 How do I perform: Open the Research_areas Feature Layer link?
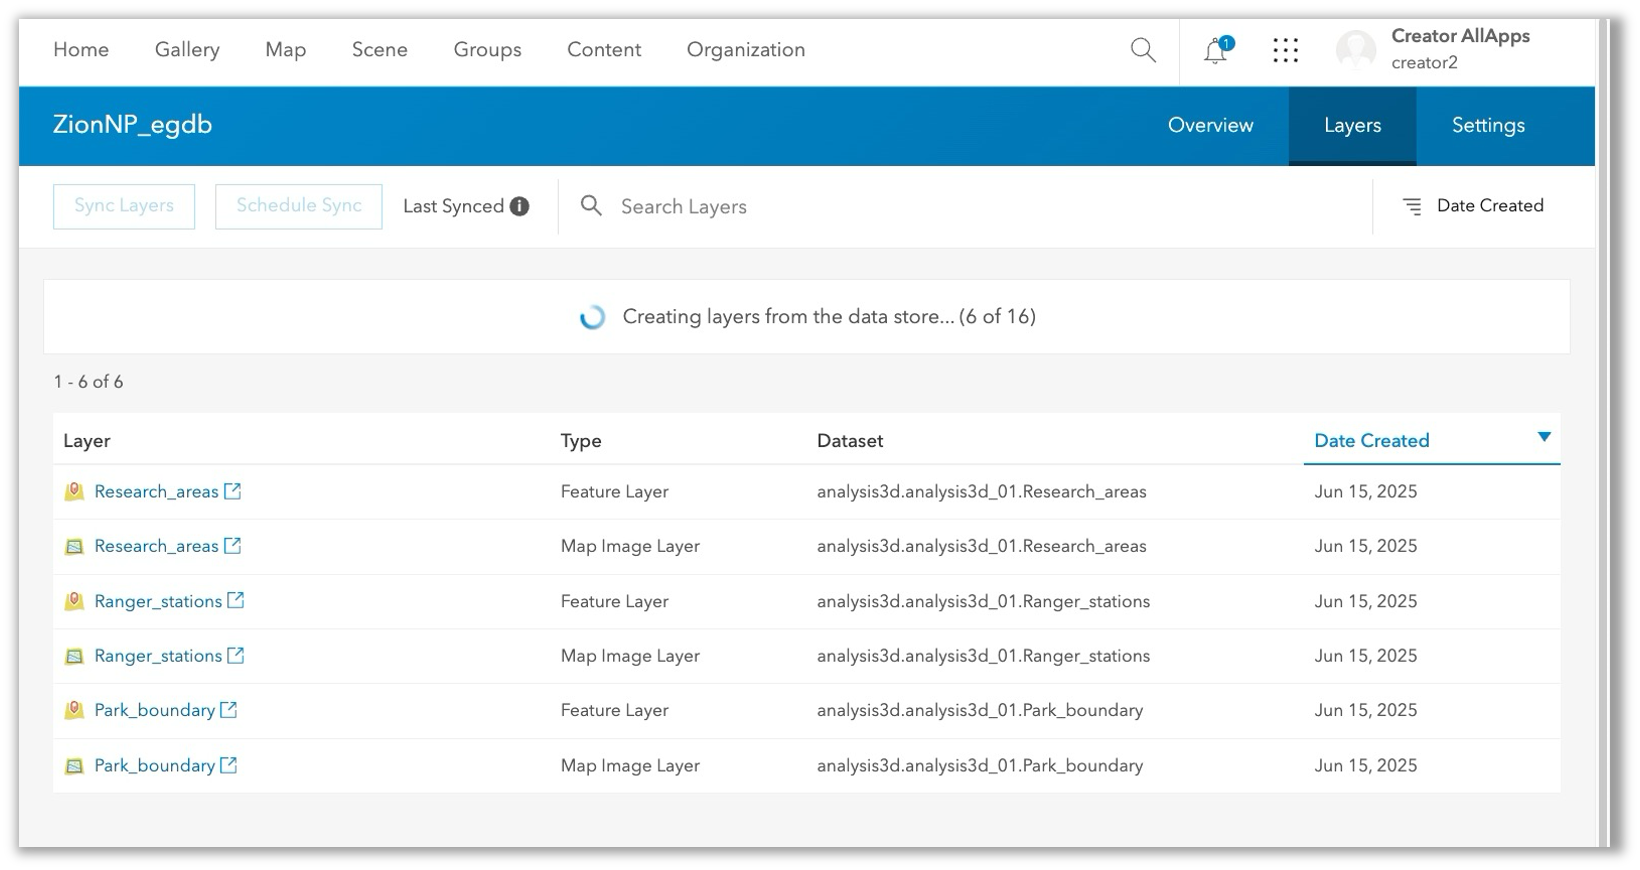(x=156, y=492)
